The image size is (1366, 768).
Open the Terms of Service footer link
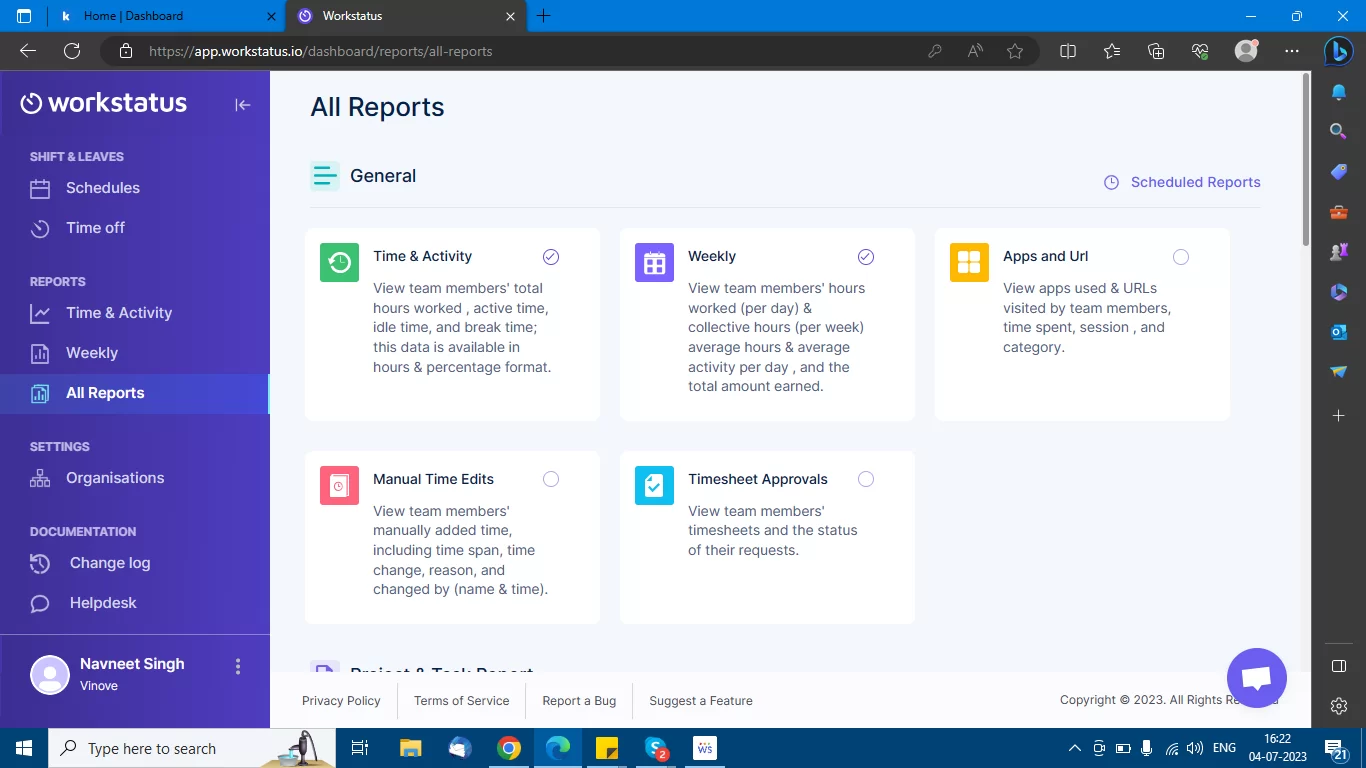[461, 701]
